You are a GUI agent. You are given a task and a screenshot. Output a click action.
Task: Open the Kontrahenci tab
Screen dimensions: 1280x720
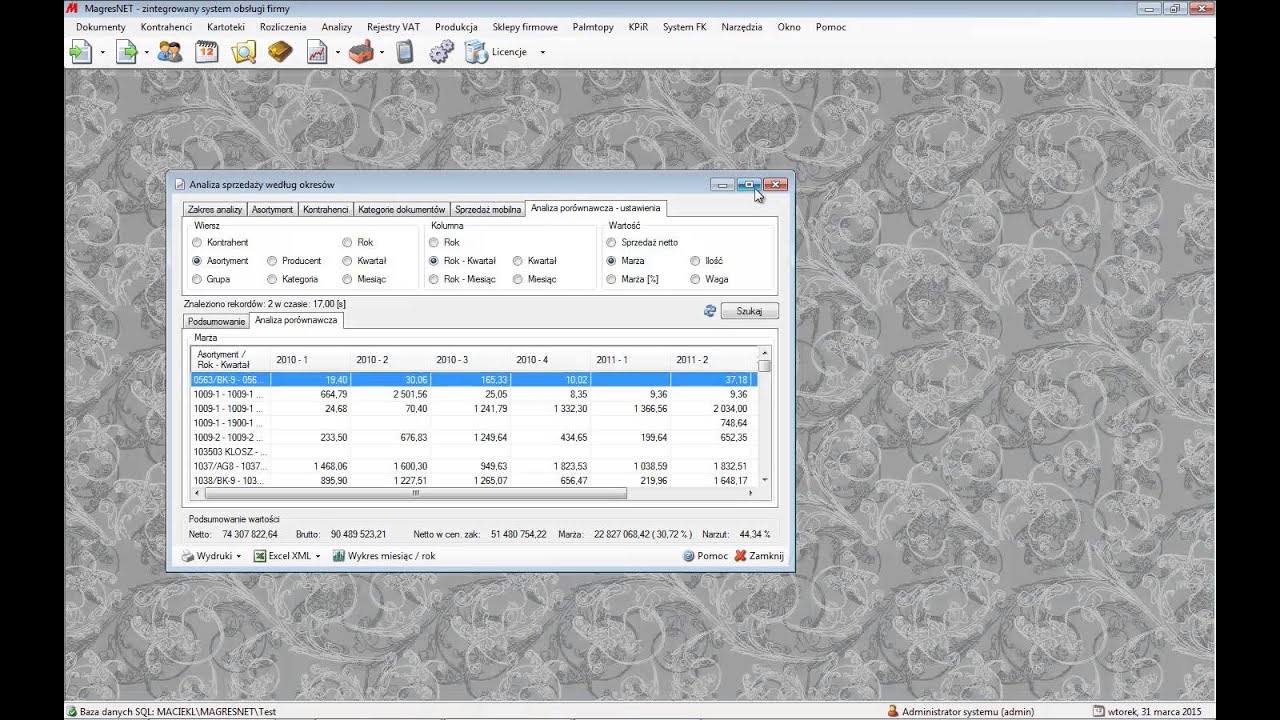click(x=325, y=209)
